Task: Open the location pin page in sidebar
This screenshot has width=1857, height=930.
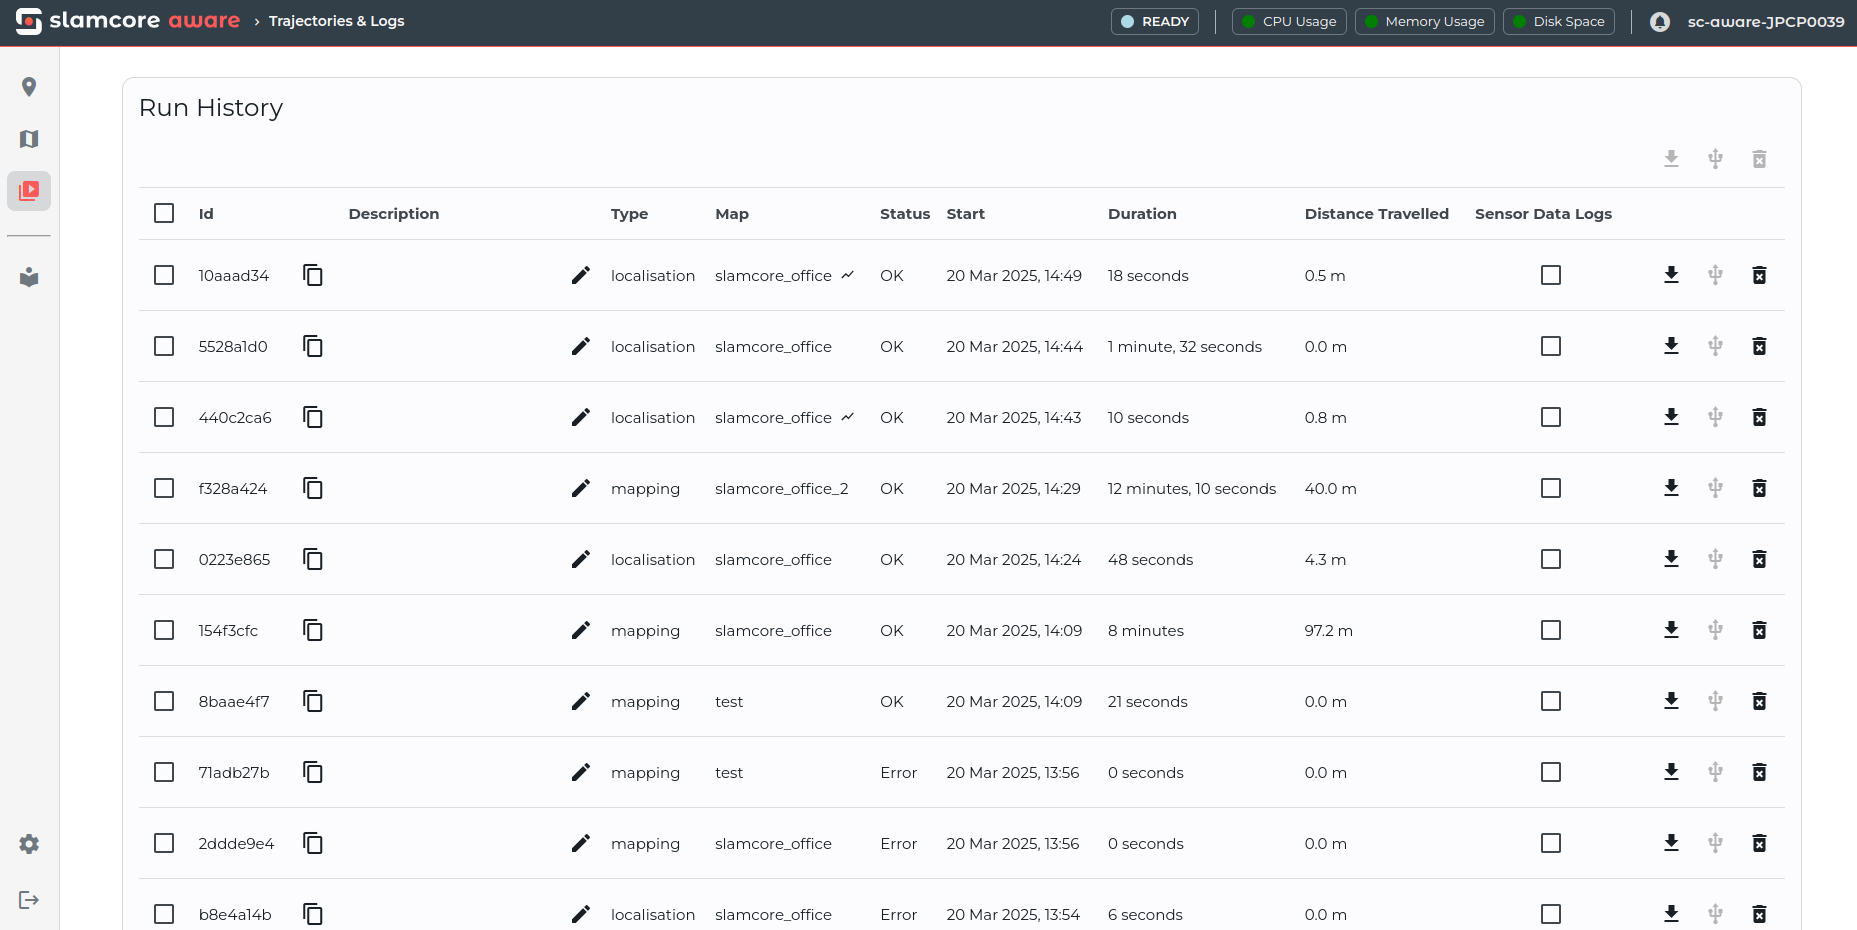Action: point(29,87)
